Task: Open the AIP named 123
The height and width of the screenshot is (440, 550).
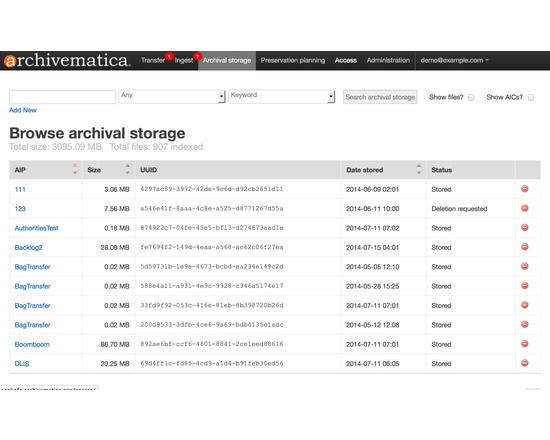Action: pyautogui.click(x=20, y=209)
